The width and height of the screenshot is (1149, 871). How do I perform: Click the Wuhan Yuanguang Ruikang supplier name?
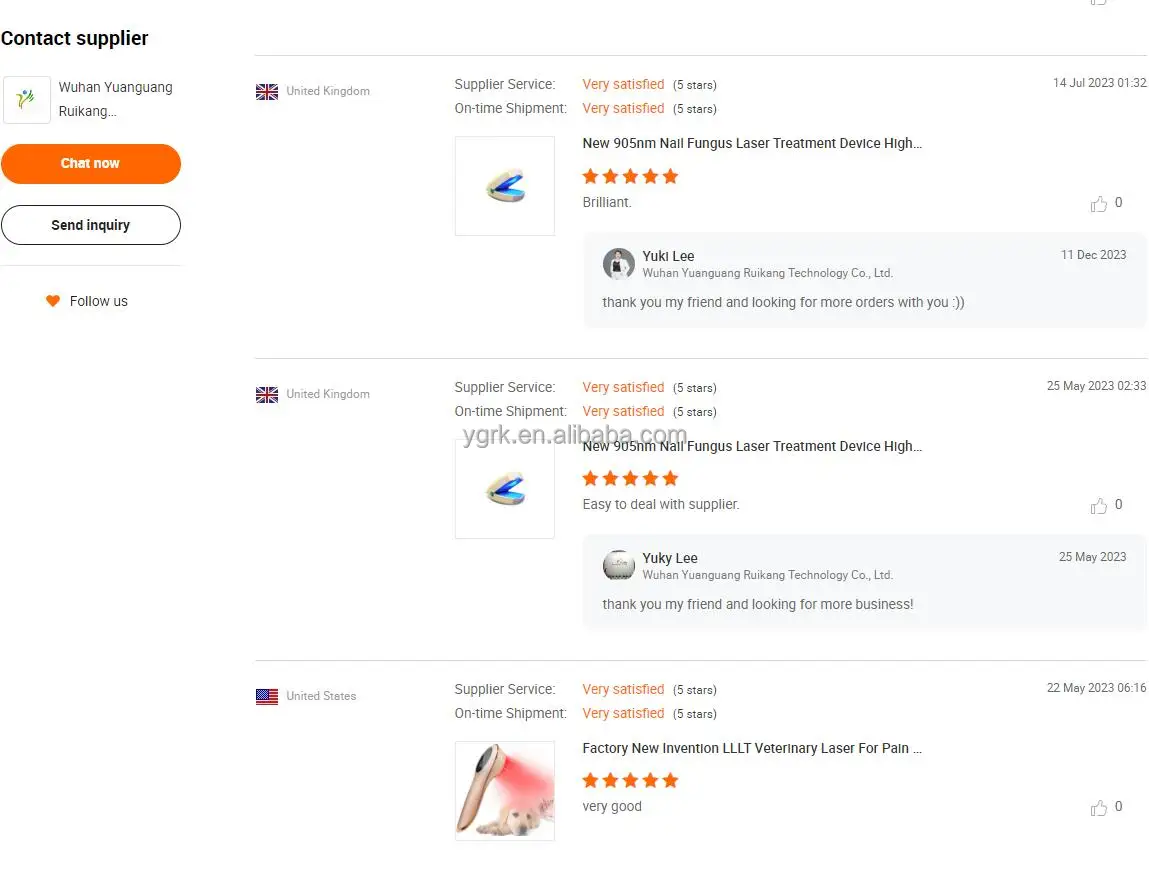point(115,99)
